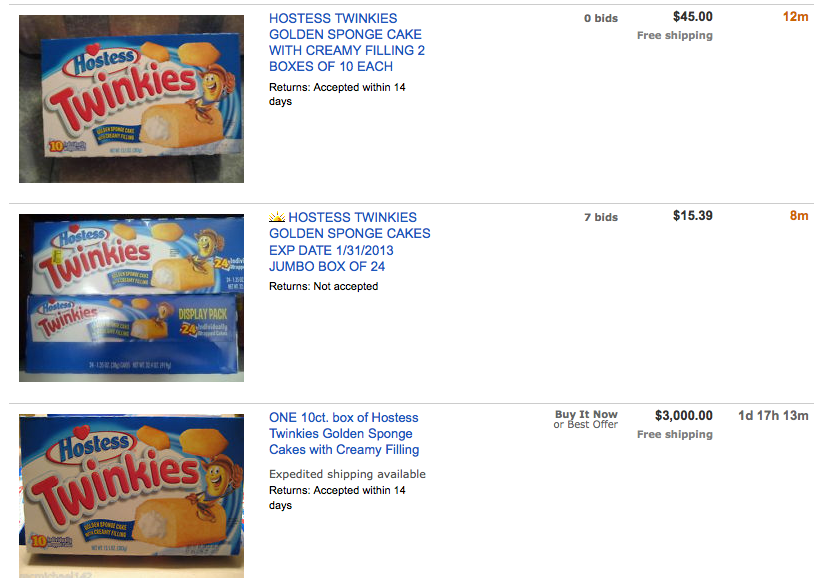Open the $3,000 Twinkies box thumbnail
The image size is (824, 578).
coord(131,495)
